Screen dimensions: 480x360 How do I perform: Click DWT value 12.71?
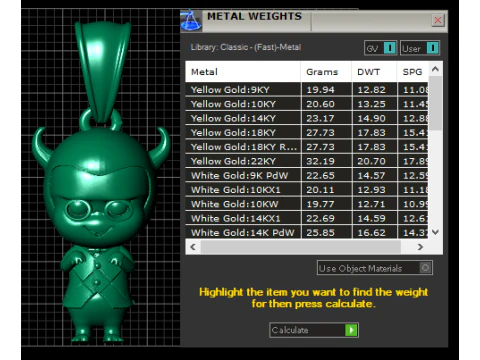tap(372, 204)
